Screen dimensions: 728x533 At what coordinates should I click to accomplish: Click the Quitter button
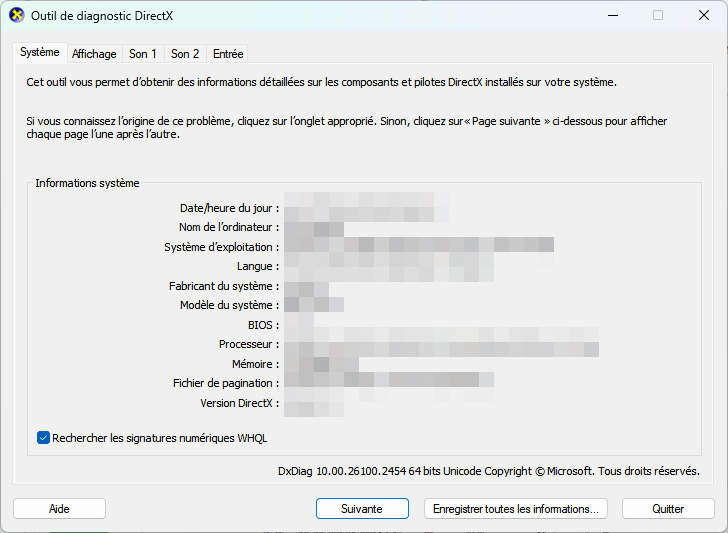(668, 509)
